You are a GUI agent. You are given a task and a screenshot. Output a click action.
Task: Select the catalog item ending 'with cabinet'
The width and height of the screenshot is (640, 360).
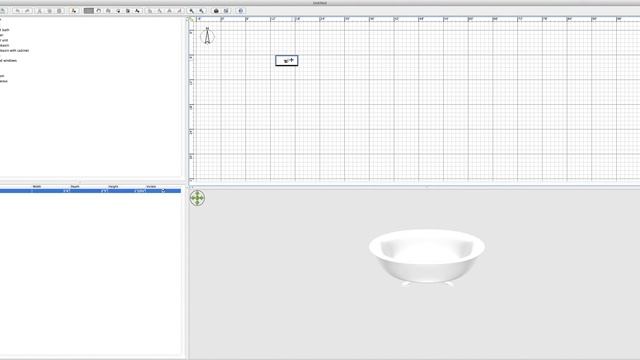coord(14,51)
